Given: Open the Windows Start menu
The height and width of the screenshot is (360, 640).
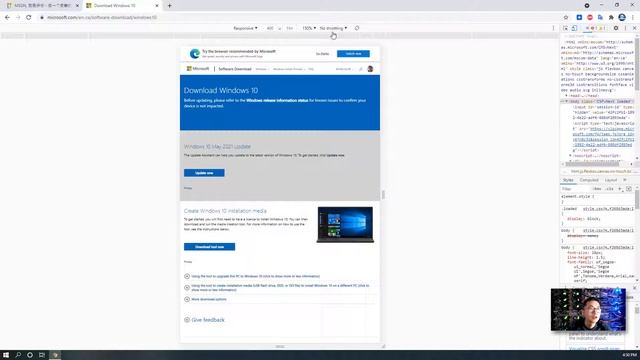Looking at the screenshot, I should [6, 355].
